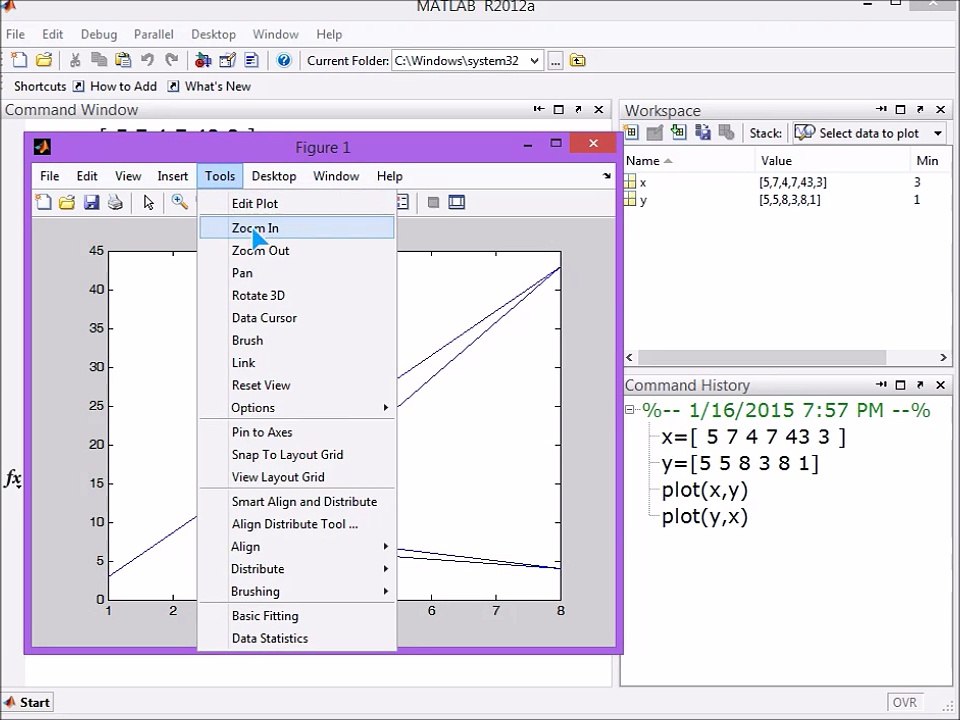Screen dimensions: 960x720
Task: Go up one folder level icon
Action: pyautogui.click(x=577, y=61)
